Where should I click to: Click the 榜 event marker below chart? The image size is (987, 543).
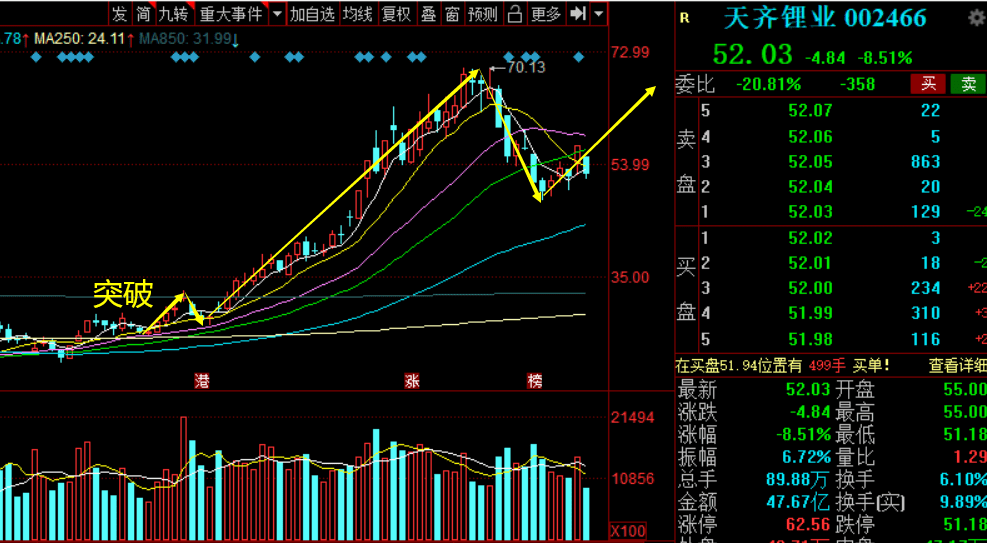535,381
